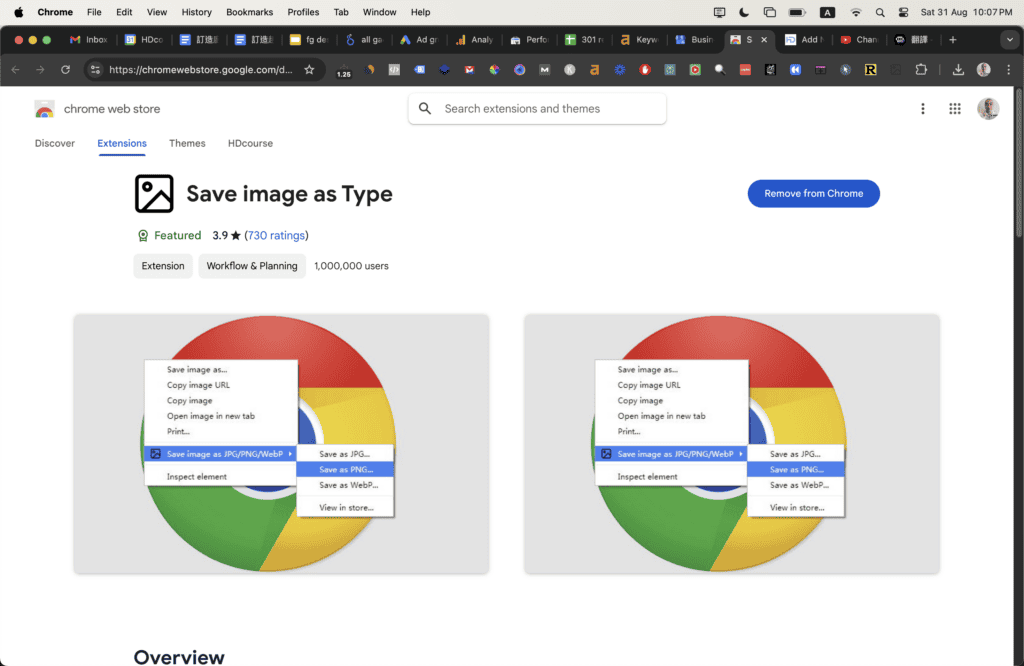Click the address bar URL
Screen dimensions: 1024x666
201,70
